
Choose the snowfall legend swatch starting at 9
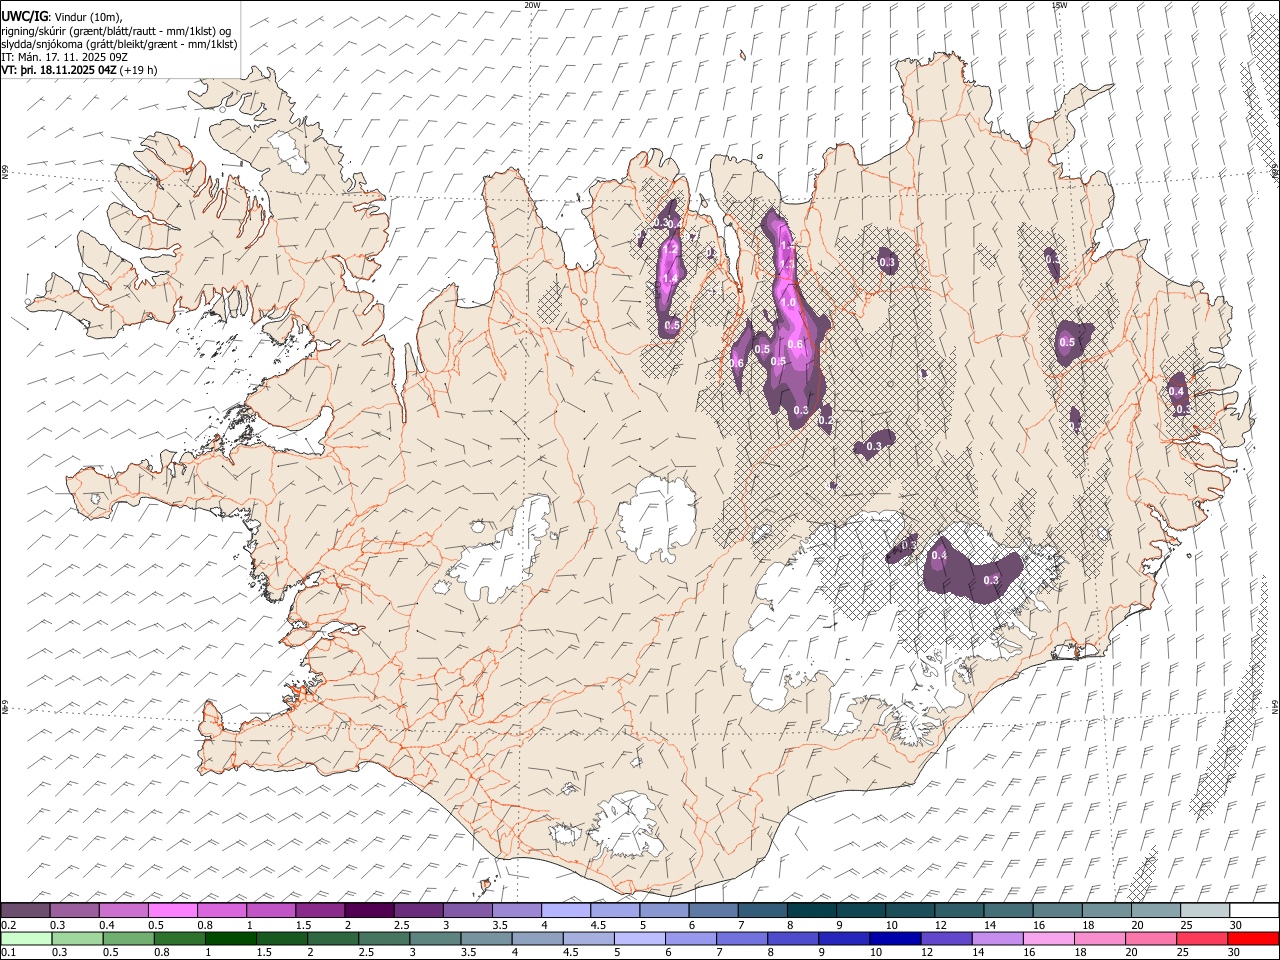tap(859, 910)
